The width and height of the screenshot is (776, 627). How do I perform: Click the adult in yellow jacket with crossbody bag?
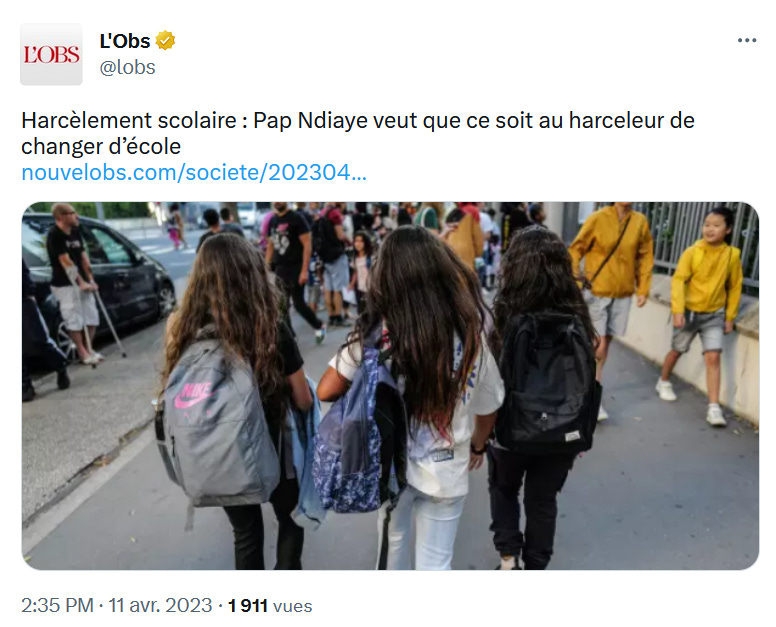611,277
